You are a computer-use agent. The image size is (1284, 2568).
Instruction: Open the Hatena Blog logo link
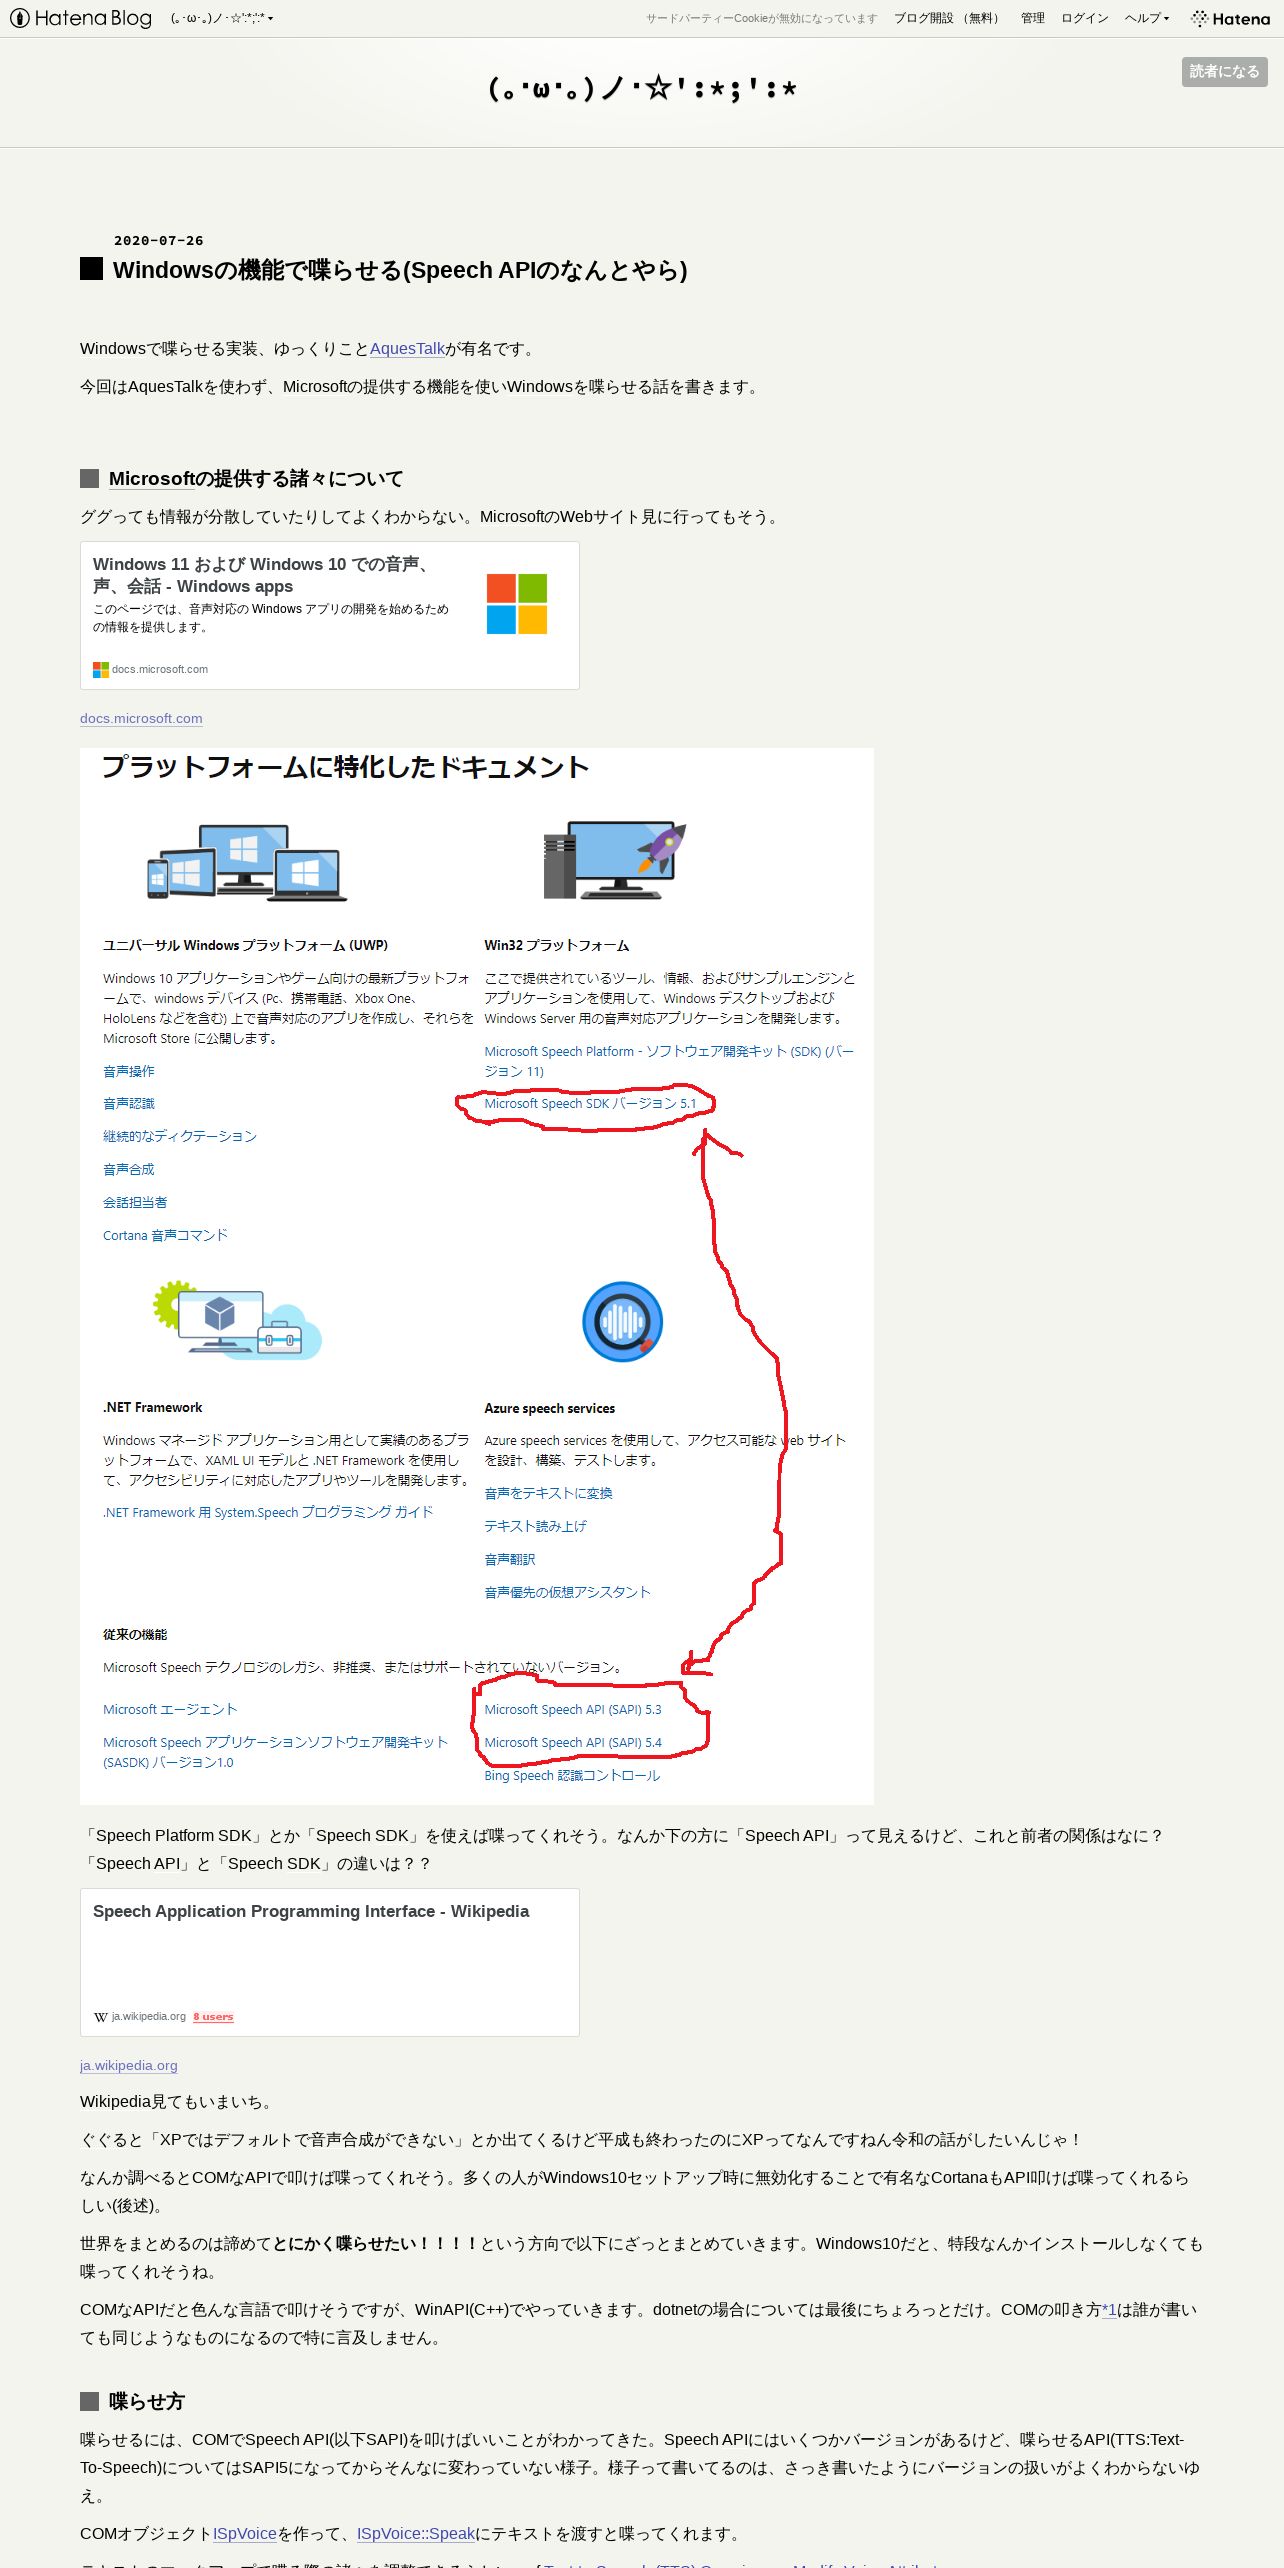click(81, 18)
